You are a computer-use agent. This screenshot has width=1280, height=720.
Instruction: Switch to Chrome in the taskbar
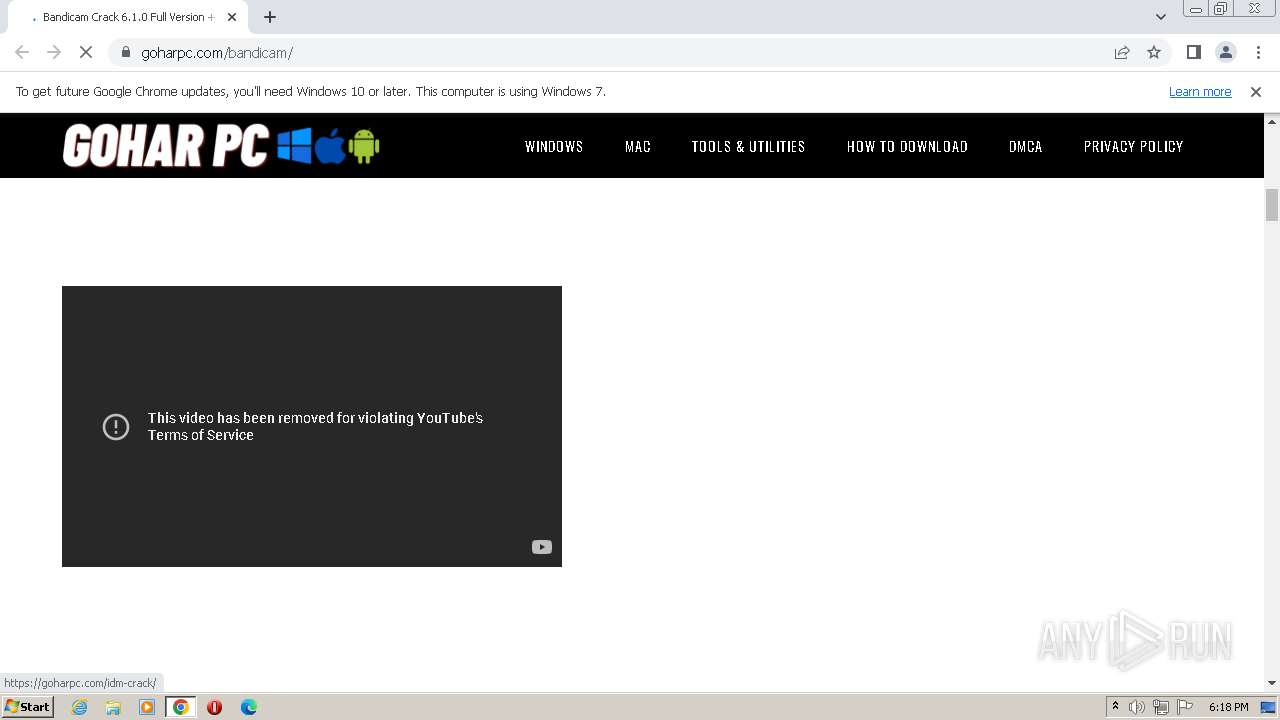coord(181,707)
